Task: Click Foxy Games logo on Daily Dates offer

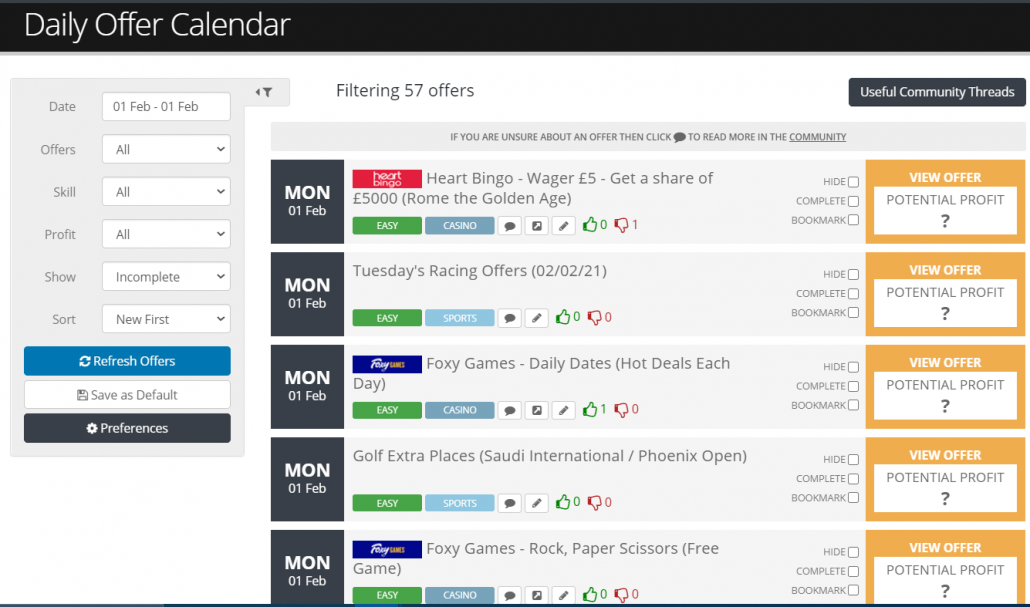Action: [387, 364]
